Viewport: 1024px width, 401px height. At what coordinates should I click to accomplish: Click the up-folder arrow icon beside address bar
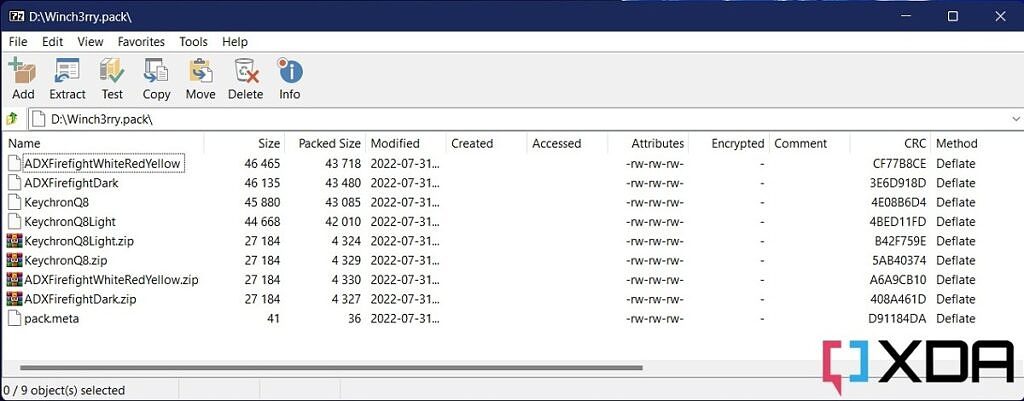pyautogui.click(x=12, y=119)
